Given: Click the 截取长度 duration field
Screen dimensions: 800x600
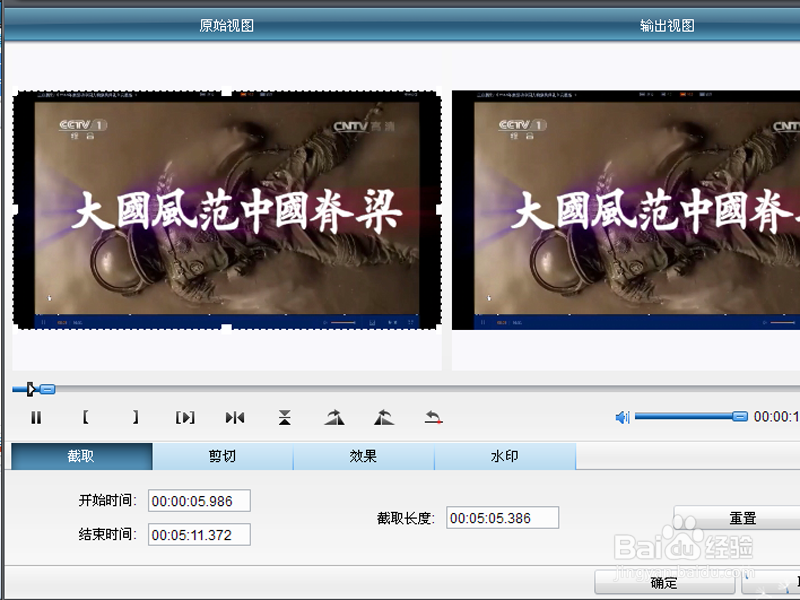Looking at the screenshot, I should tap(503, 518).
